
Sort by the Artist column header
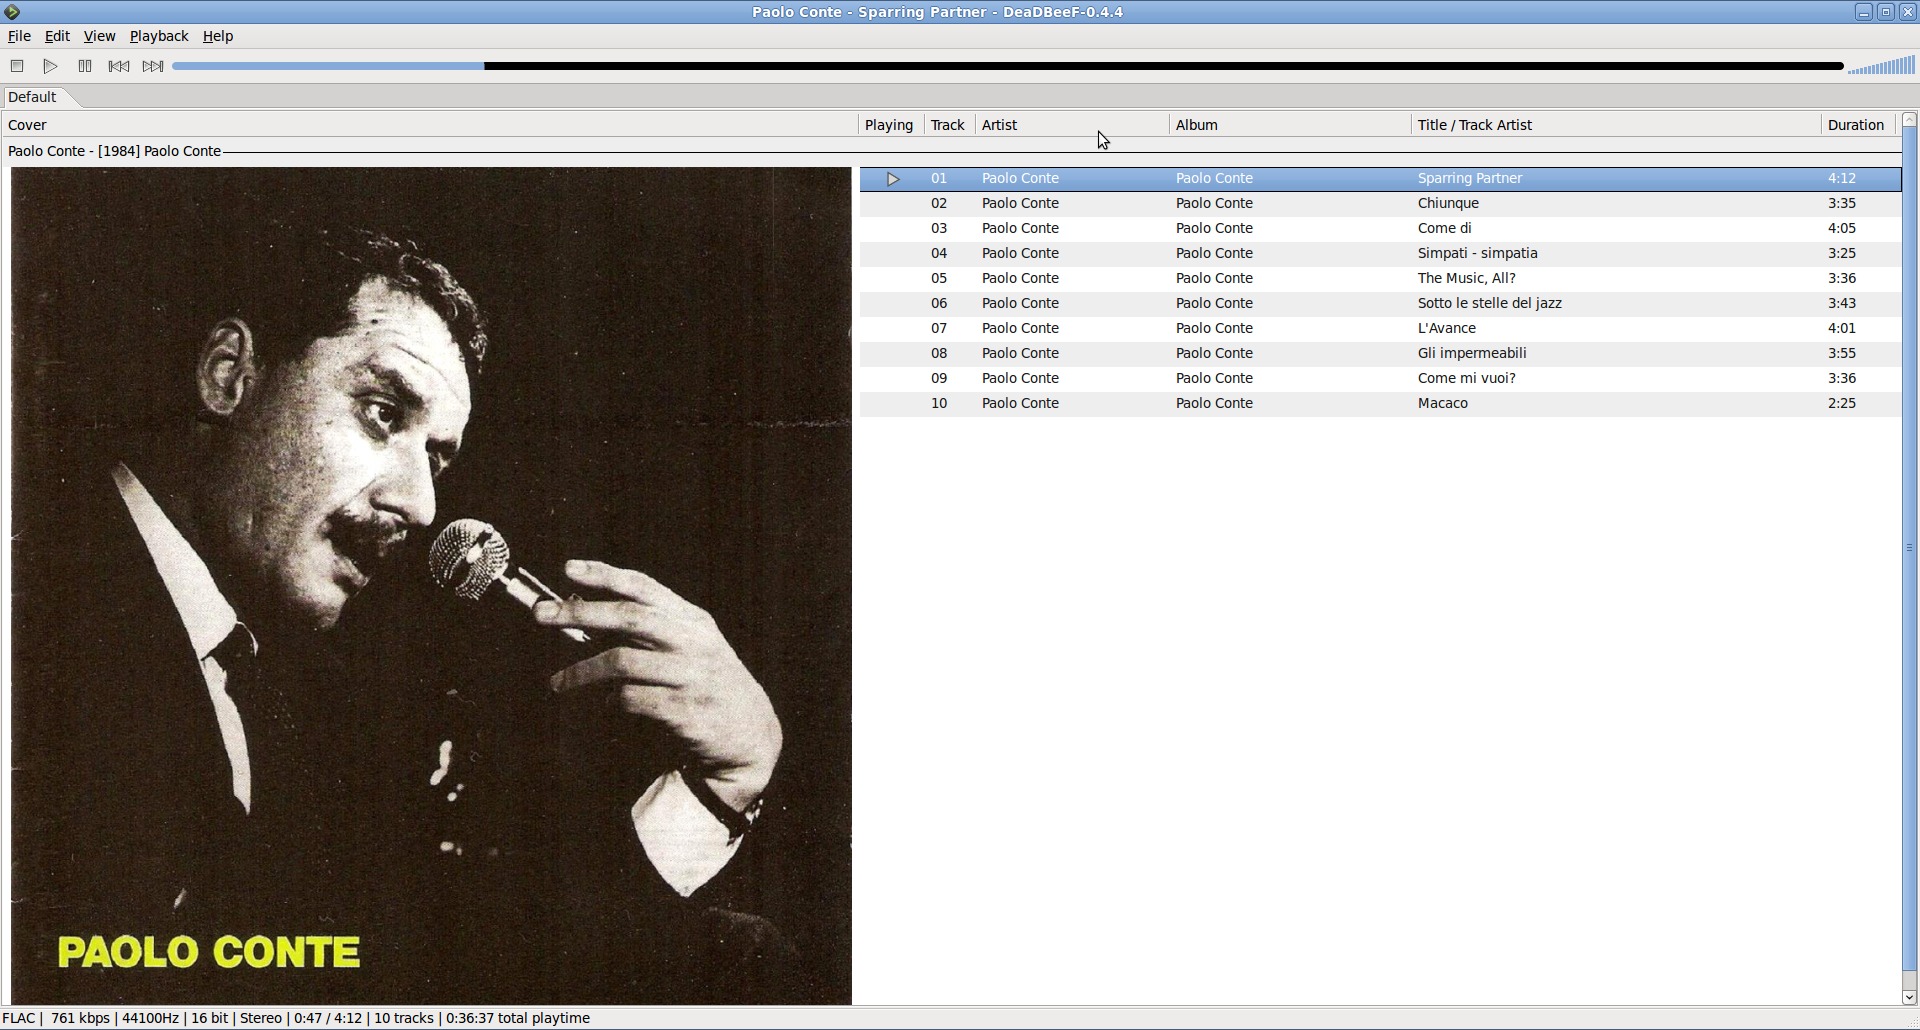click(x=1072, y=125)
